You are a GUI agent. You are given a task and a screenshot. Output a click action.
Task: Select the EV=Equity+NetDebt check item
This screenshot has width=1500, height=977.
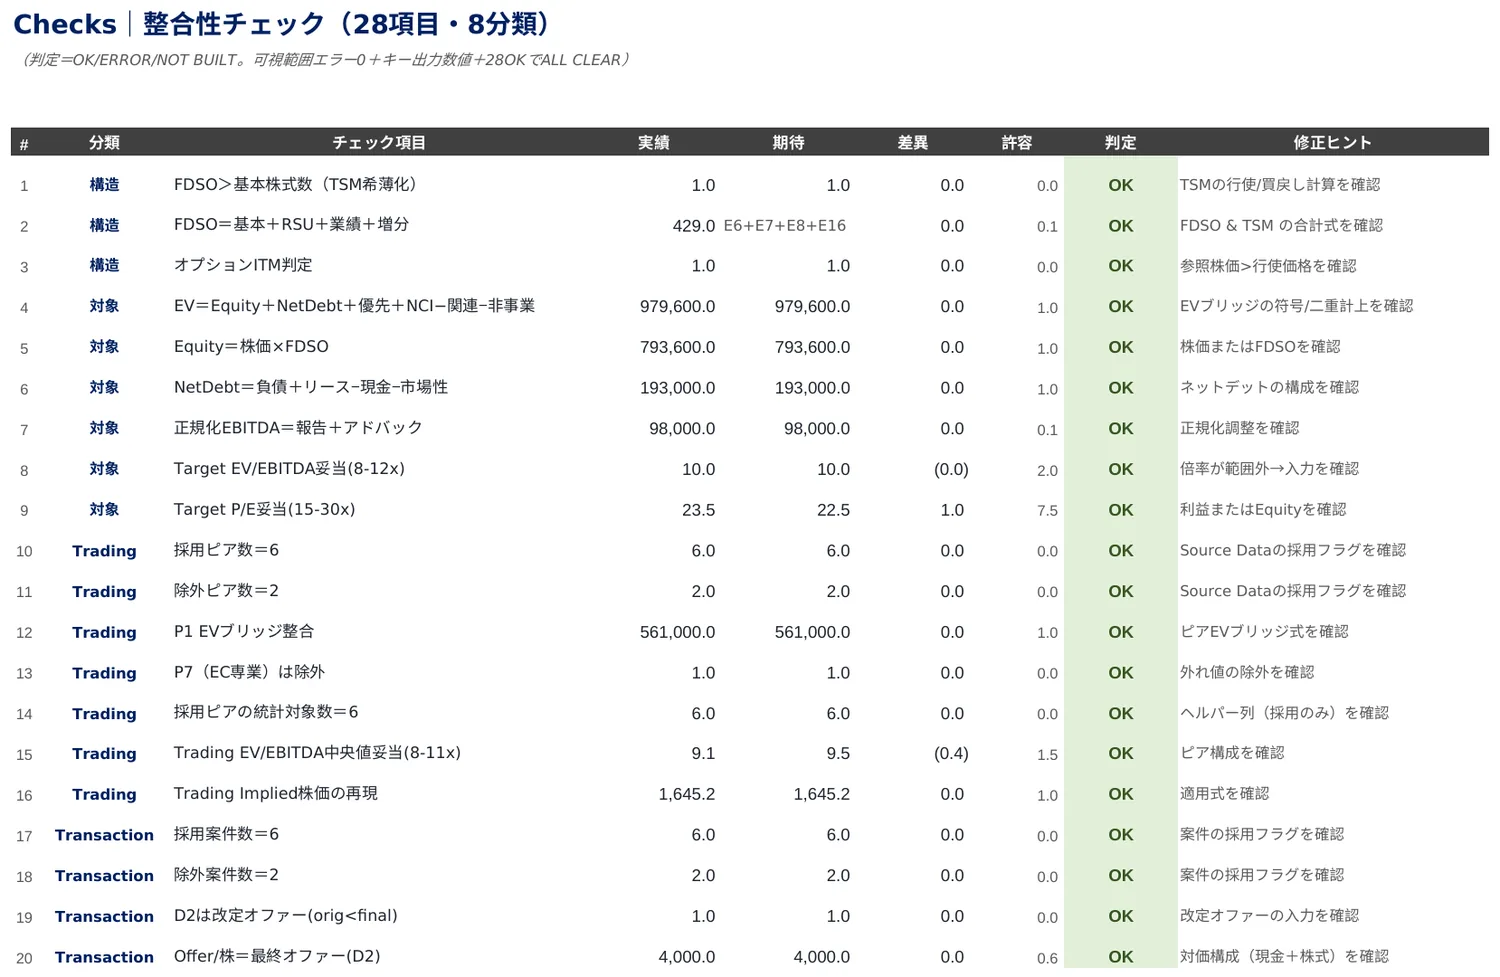pyautogui.click(x=354, y=306)
